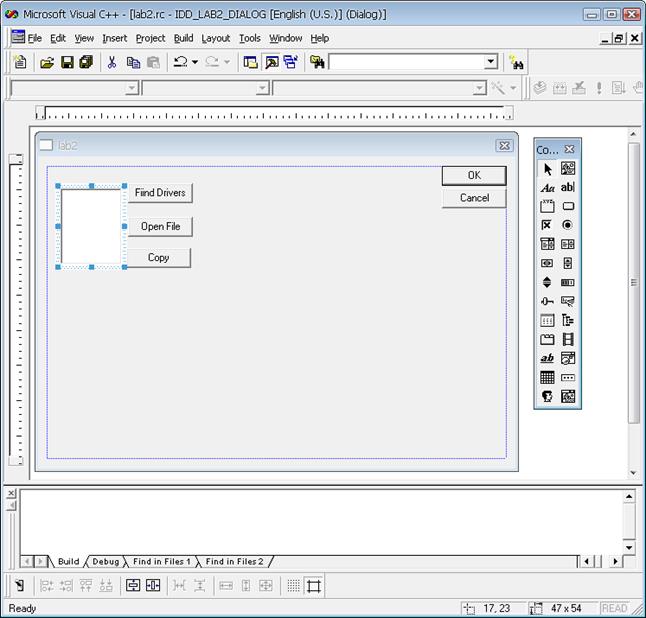
Task: Choose the Tab Control tool
Action: (547, 339)
